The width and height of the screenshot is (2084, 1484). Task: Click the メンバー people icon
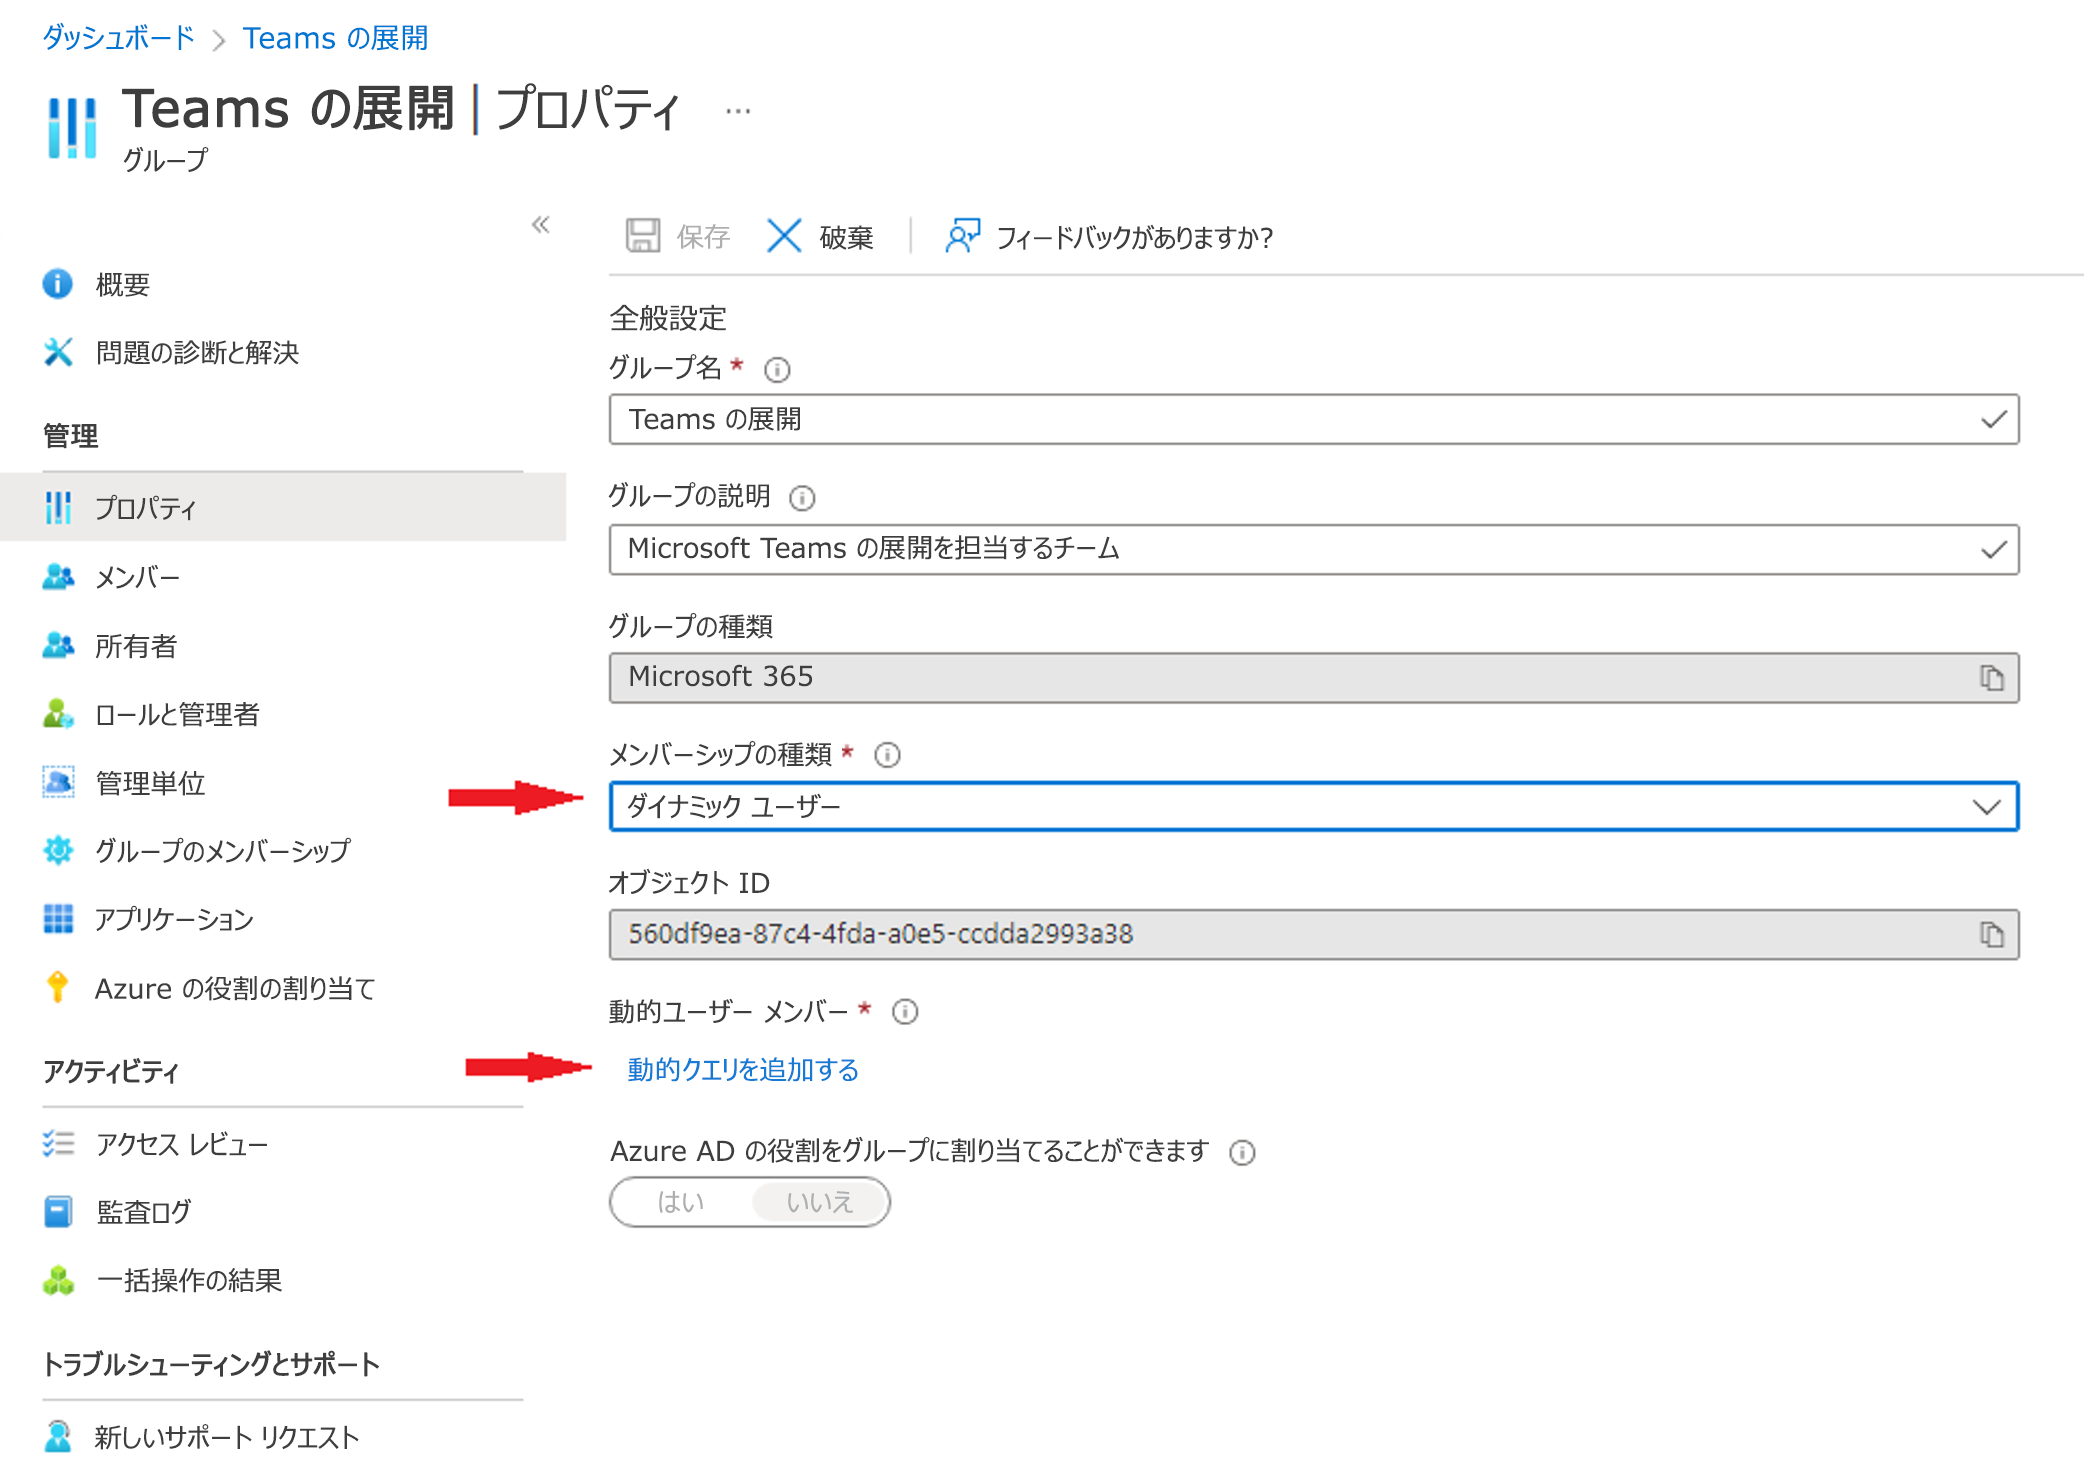click(58, 577)
